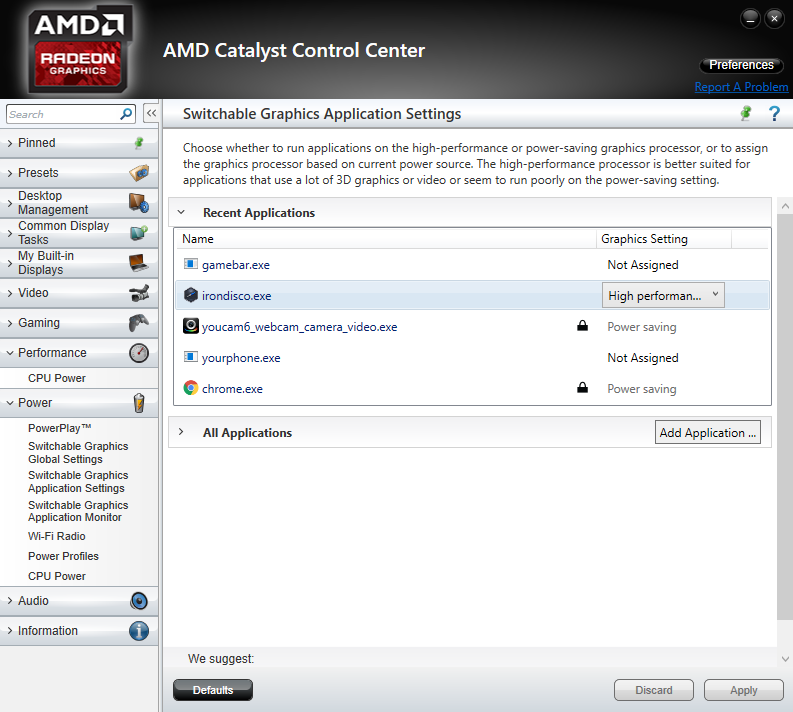Click the Preferences button
Image resolution: width=793 pixels, height=712 pixels.
coord(741,65)
